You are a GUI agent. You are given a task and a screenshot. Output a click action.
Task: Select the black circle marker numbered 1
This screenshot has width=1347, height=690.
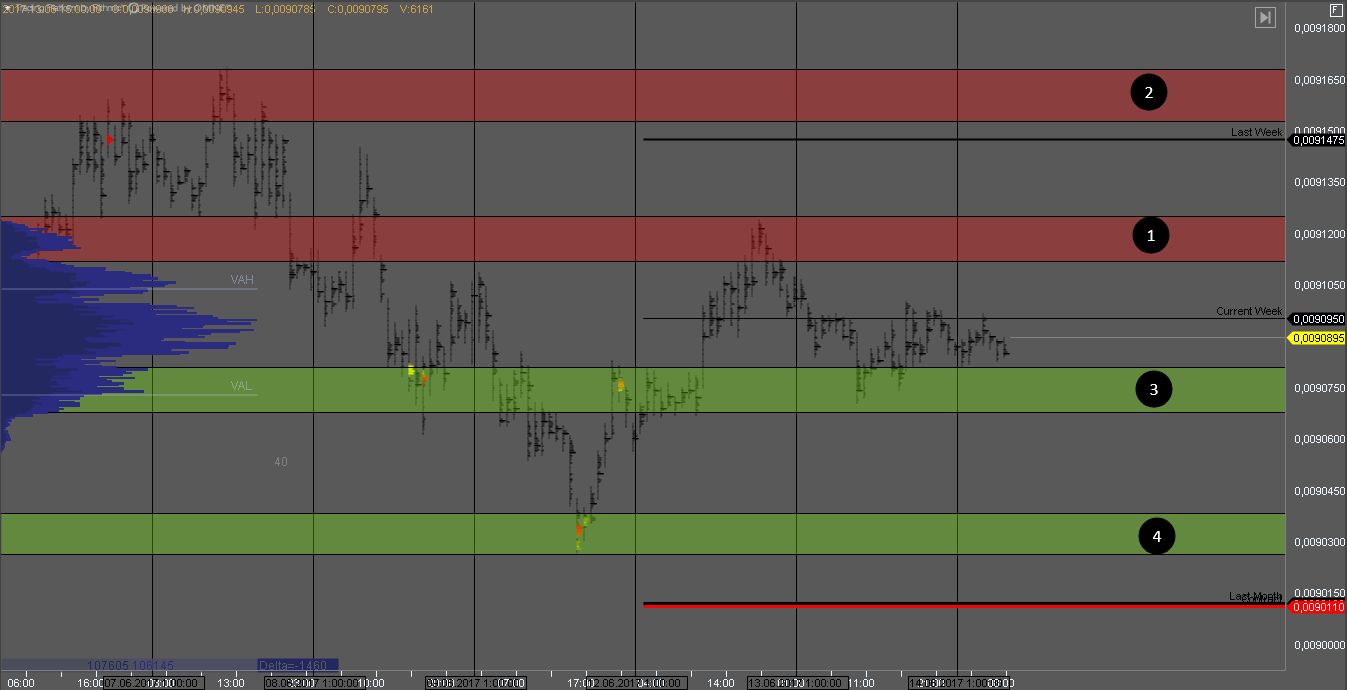1150,236
